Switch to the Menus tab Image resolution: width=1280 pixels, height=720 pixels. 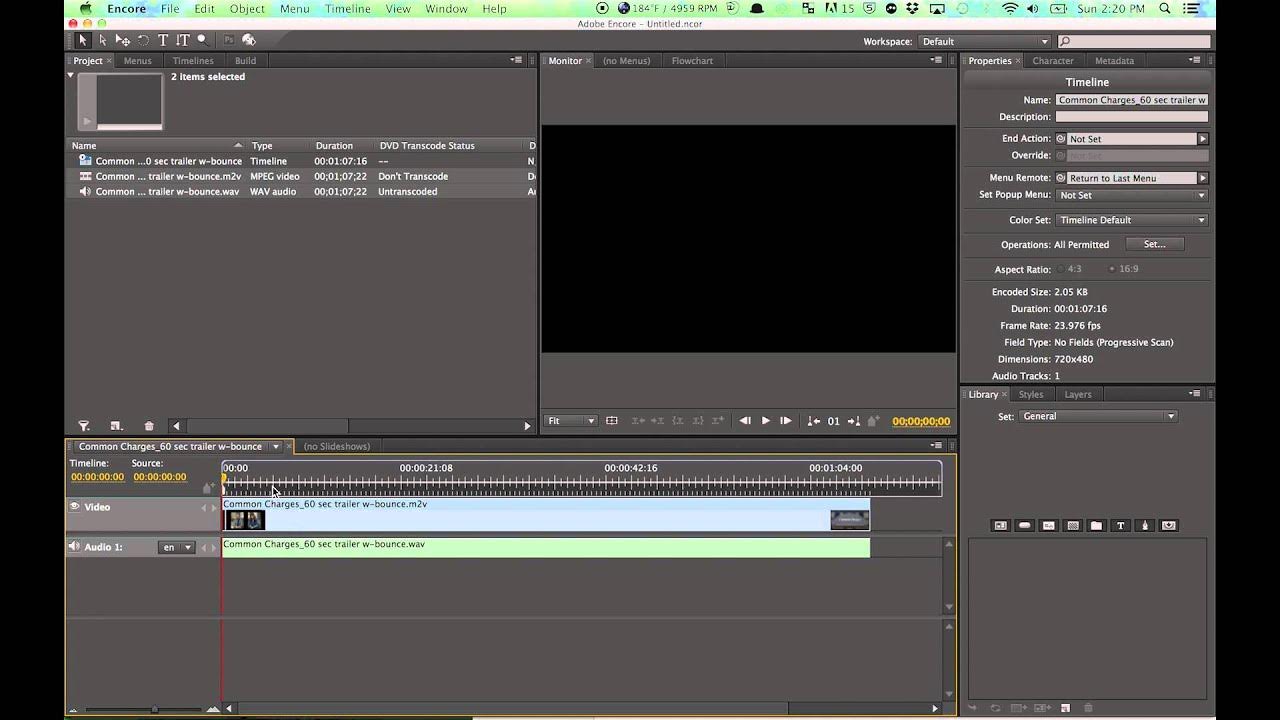[137, 61]
